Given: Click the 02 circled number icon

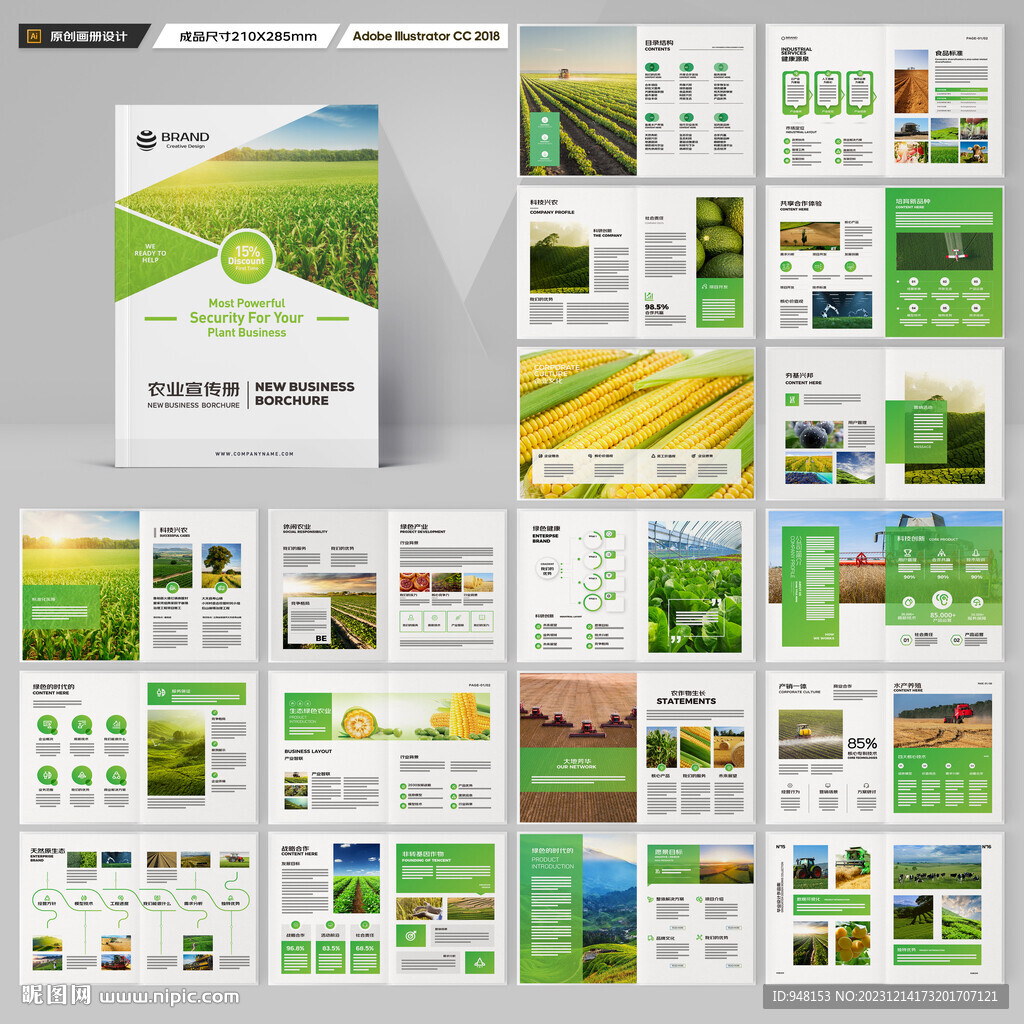Looking at the screenshot, I should click(x=956, y=640).
